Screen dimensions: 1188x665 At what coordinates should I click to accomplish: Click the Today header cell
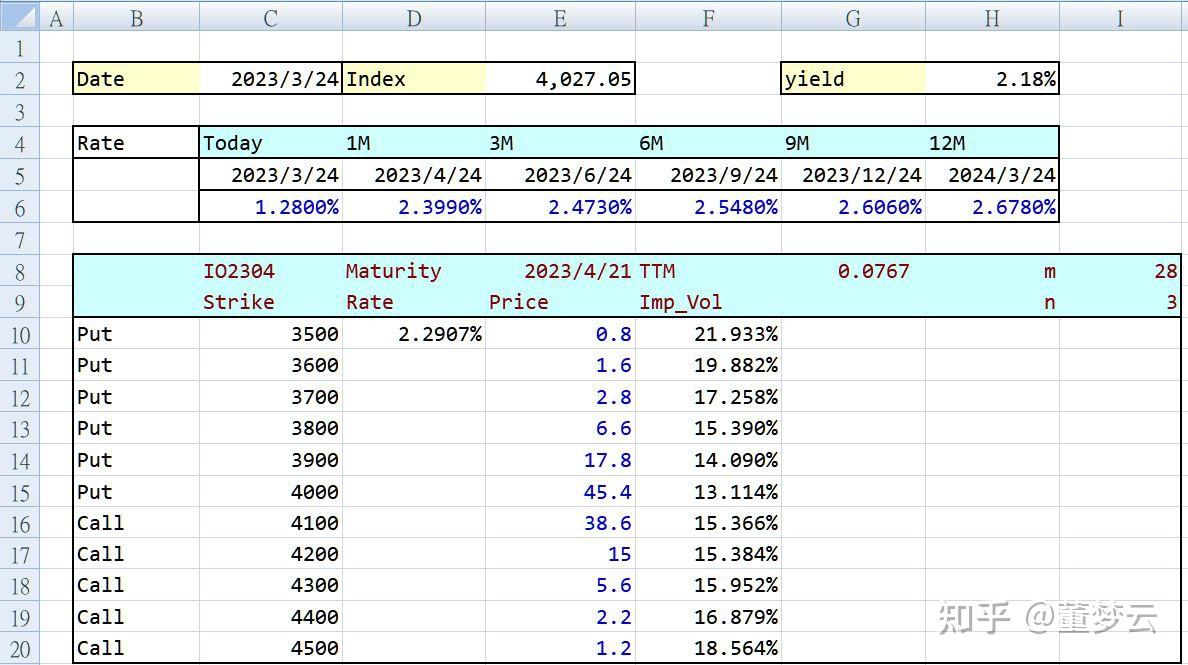click(270, 143)
